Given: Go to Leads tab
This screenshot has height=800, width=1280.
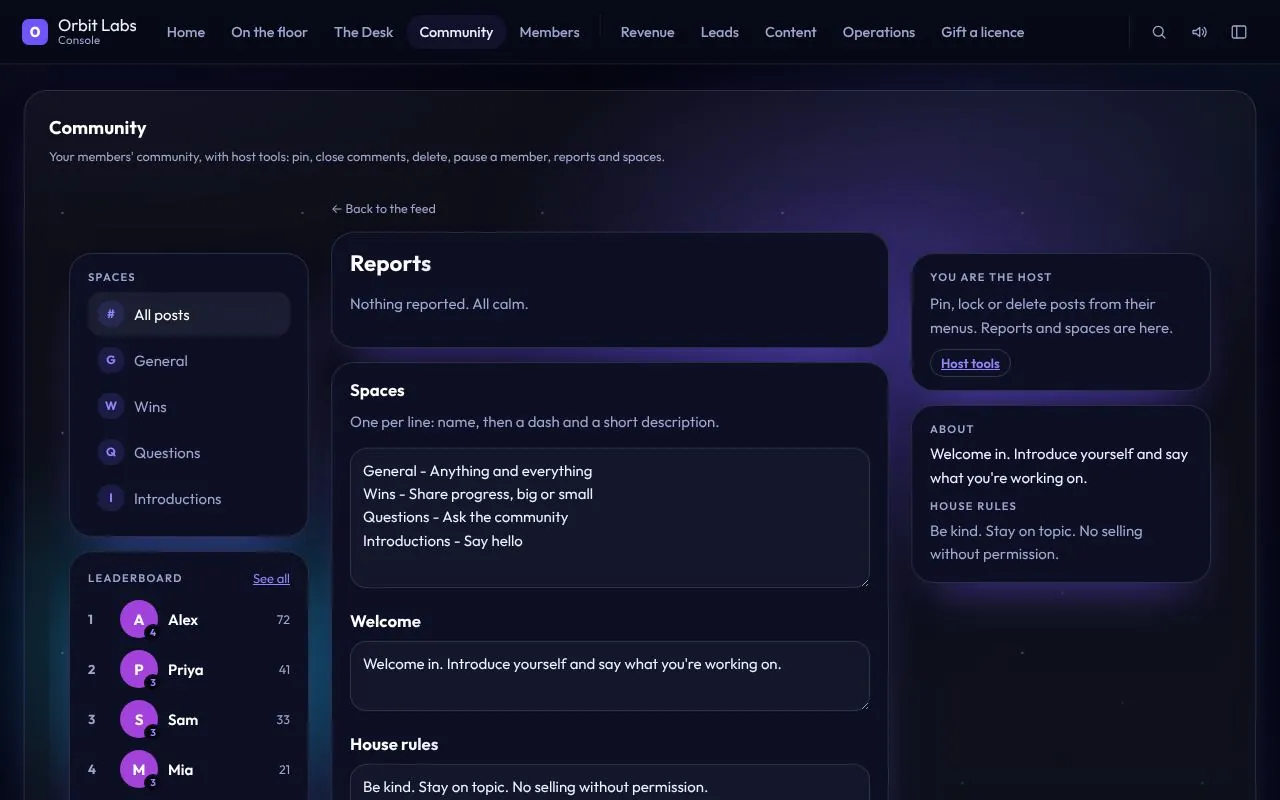Looking at the screenshot, I should tap(720, 32).
